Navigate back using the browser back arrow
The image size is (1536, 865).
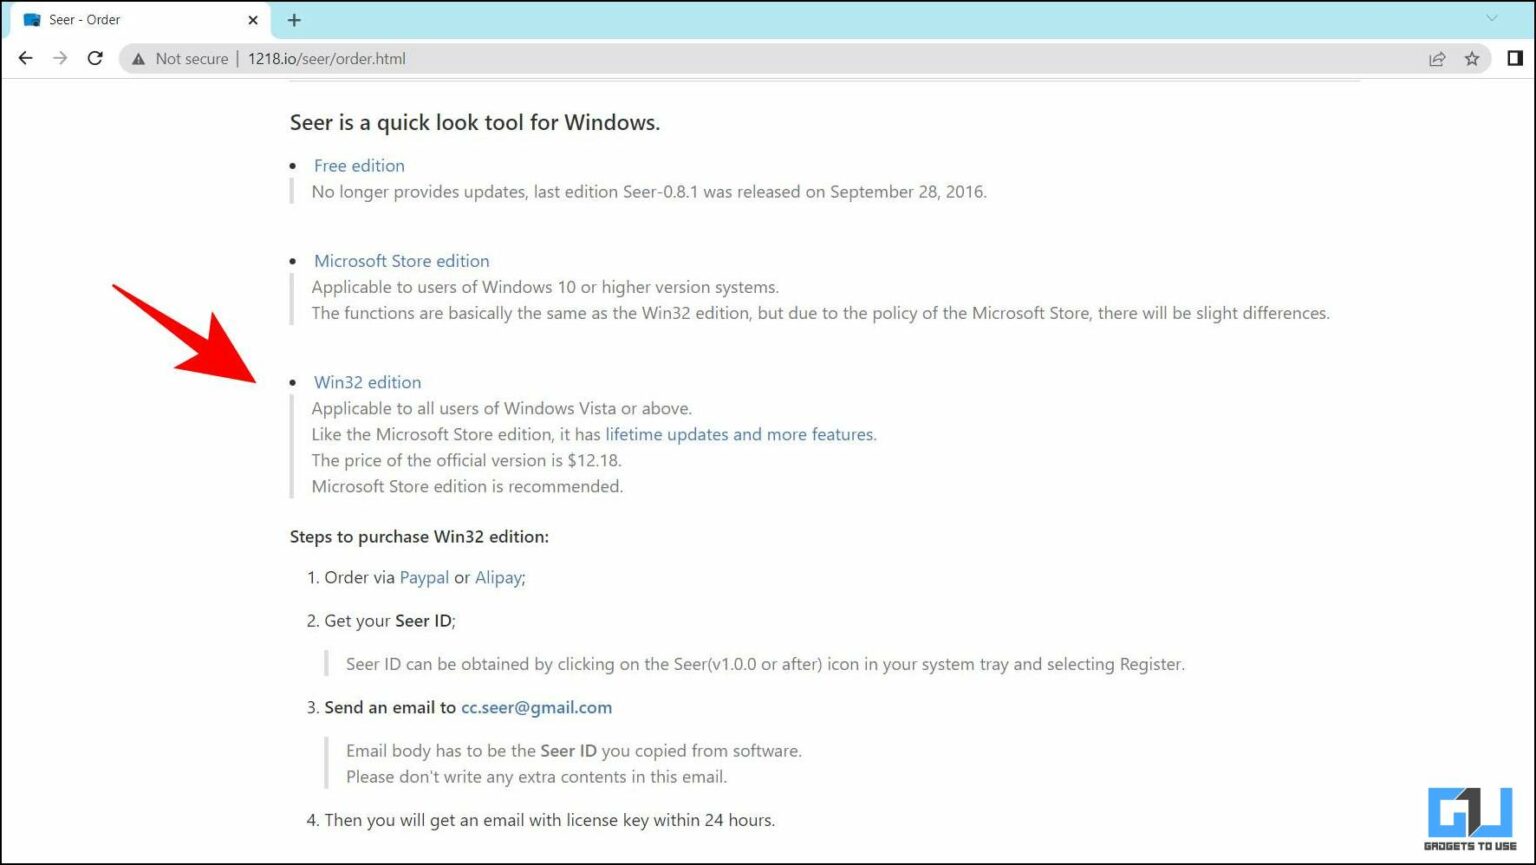point(25,58)
